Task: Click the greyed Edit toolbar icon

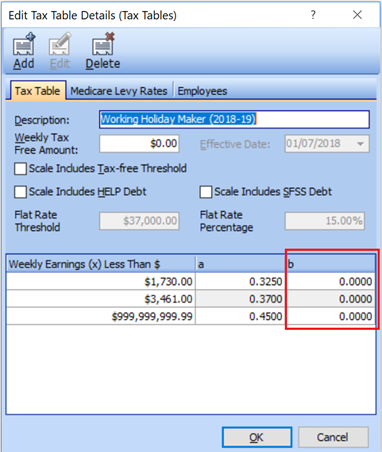Action: coord(60,51)
